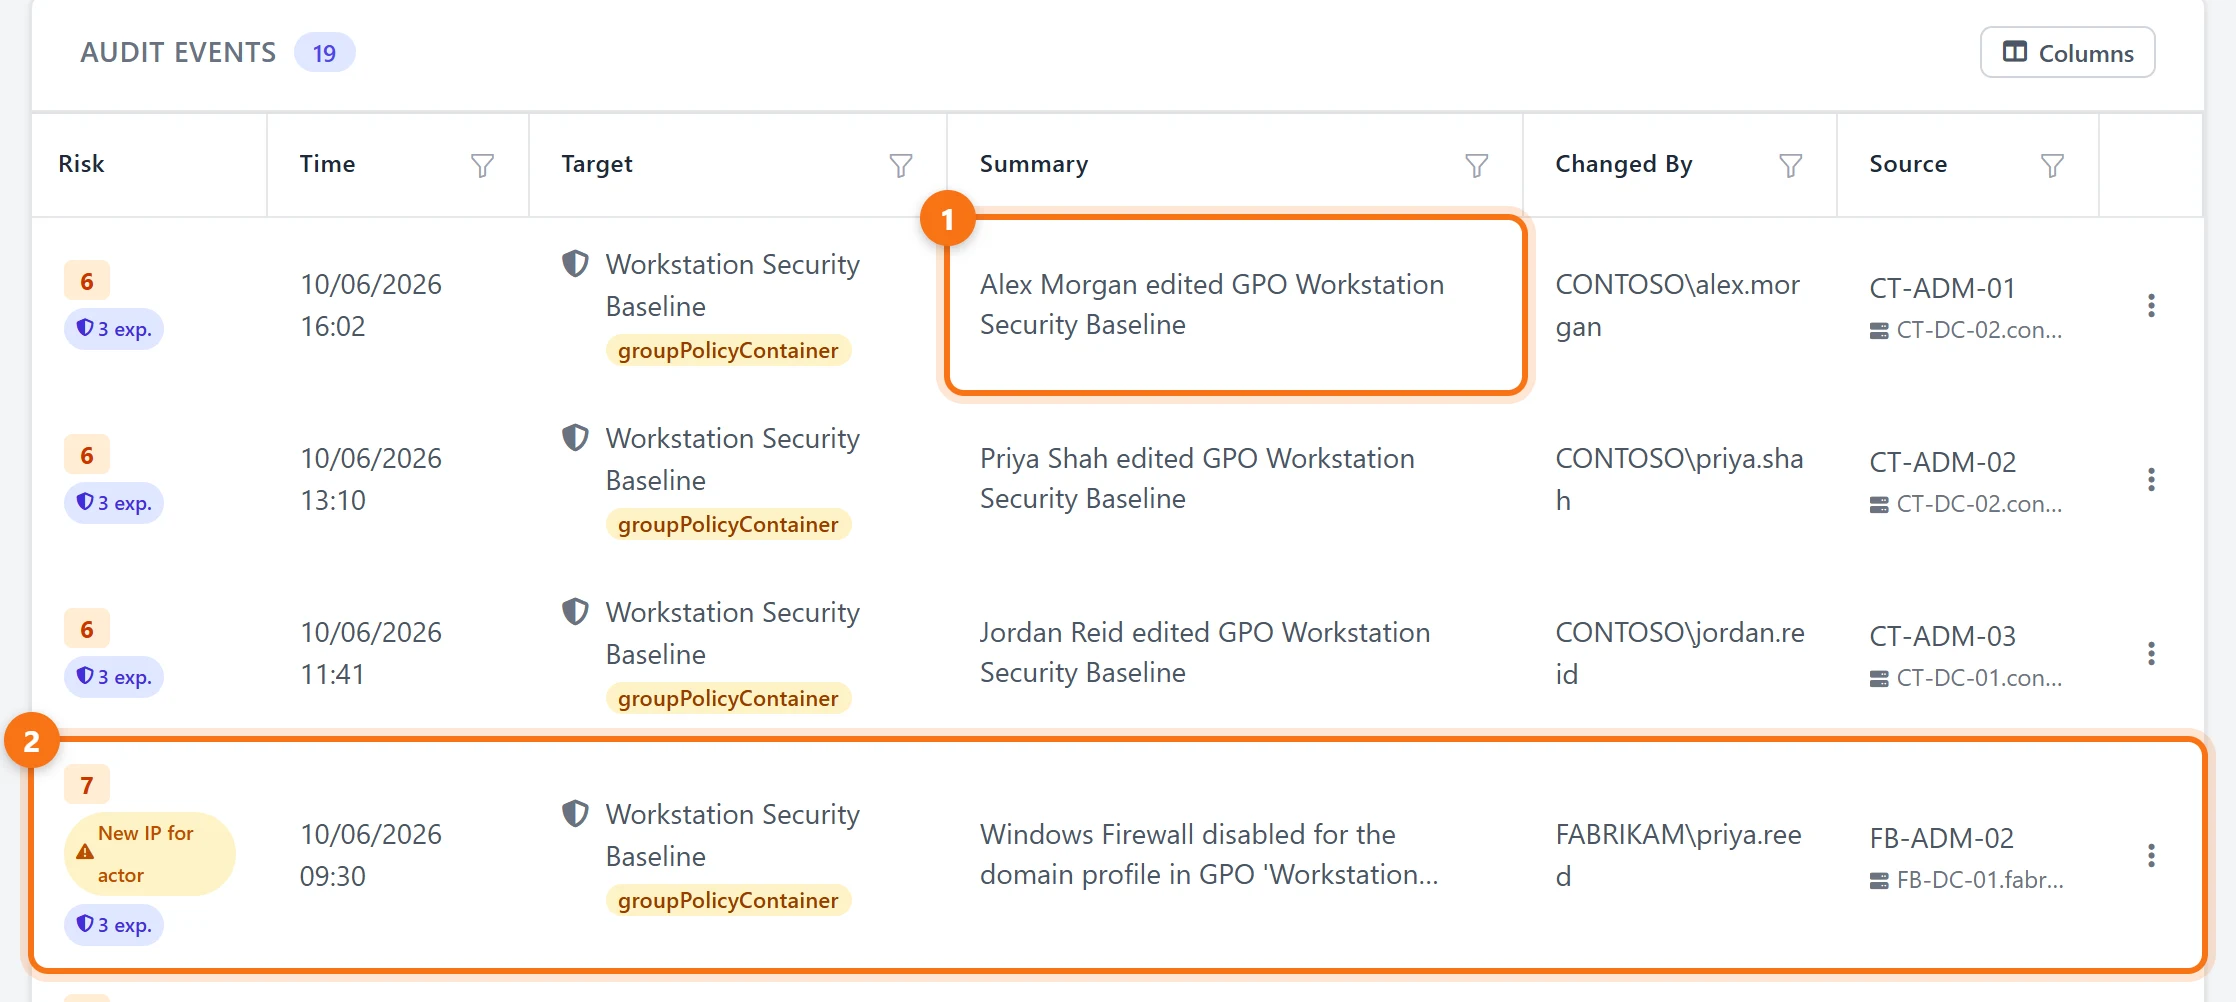Viewport: 2236px width, 1002px height.
Task: Click the Summary column header label
Action: [1034, 164]
